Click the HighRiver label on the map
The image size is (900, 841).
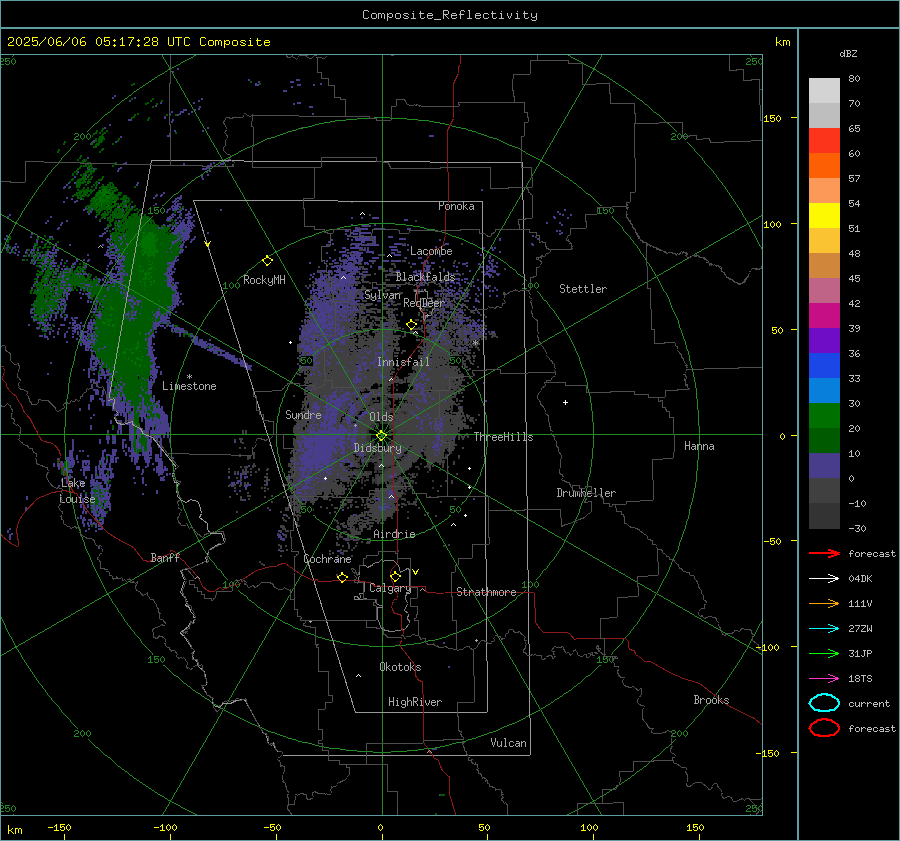click(415, 702)
